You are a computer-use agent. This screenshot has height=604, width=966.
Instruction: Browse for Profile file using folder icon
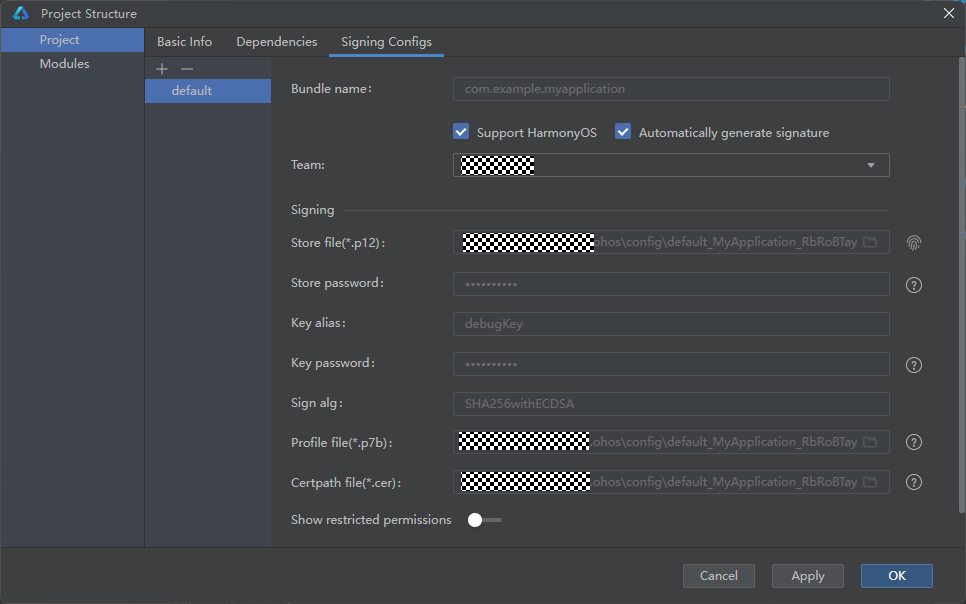pos(870,442)
